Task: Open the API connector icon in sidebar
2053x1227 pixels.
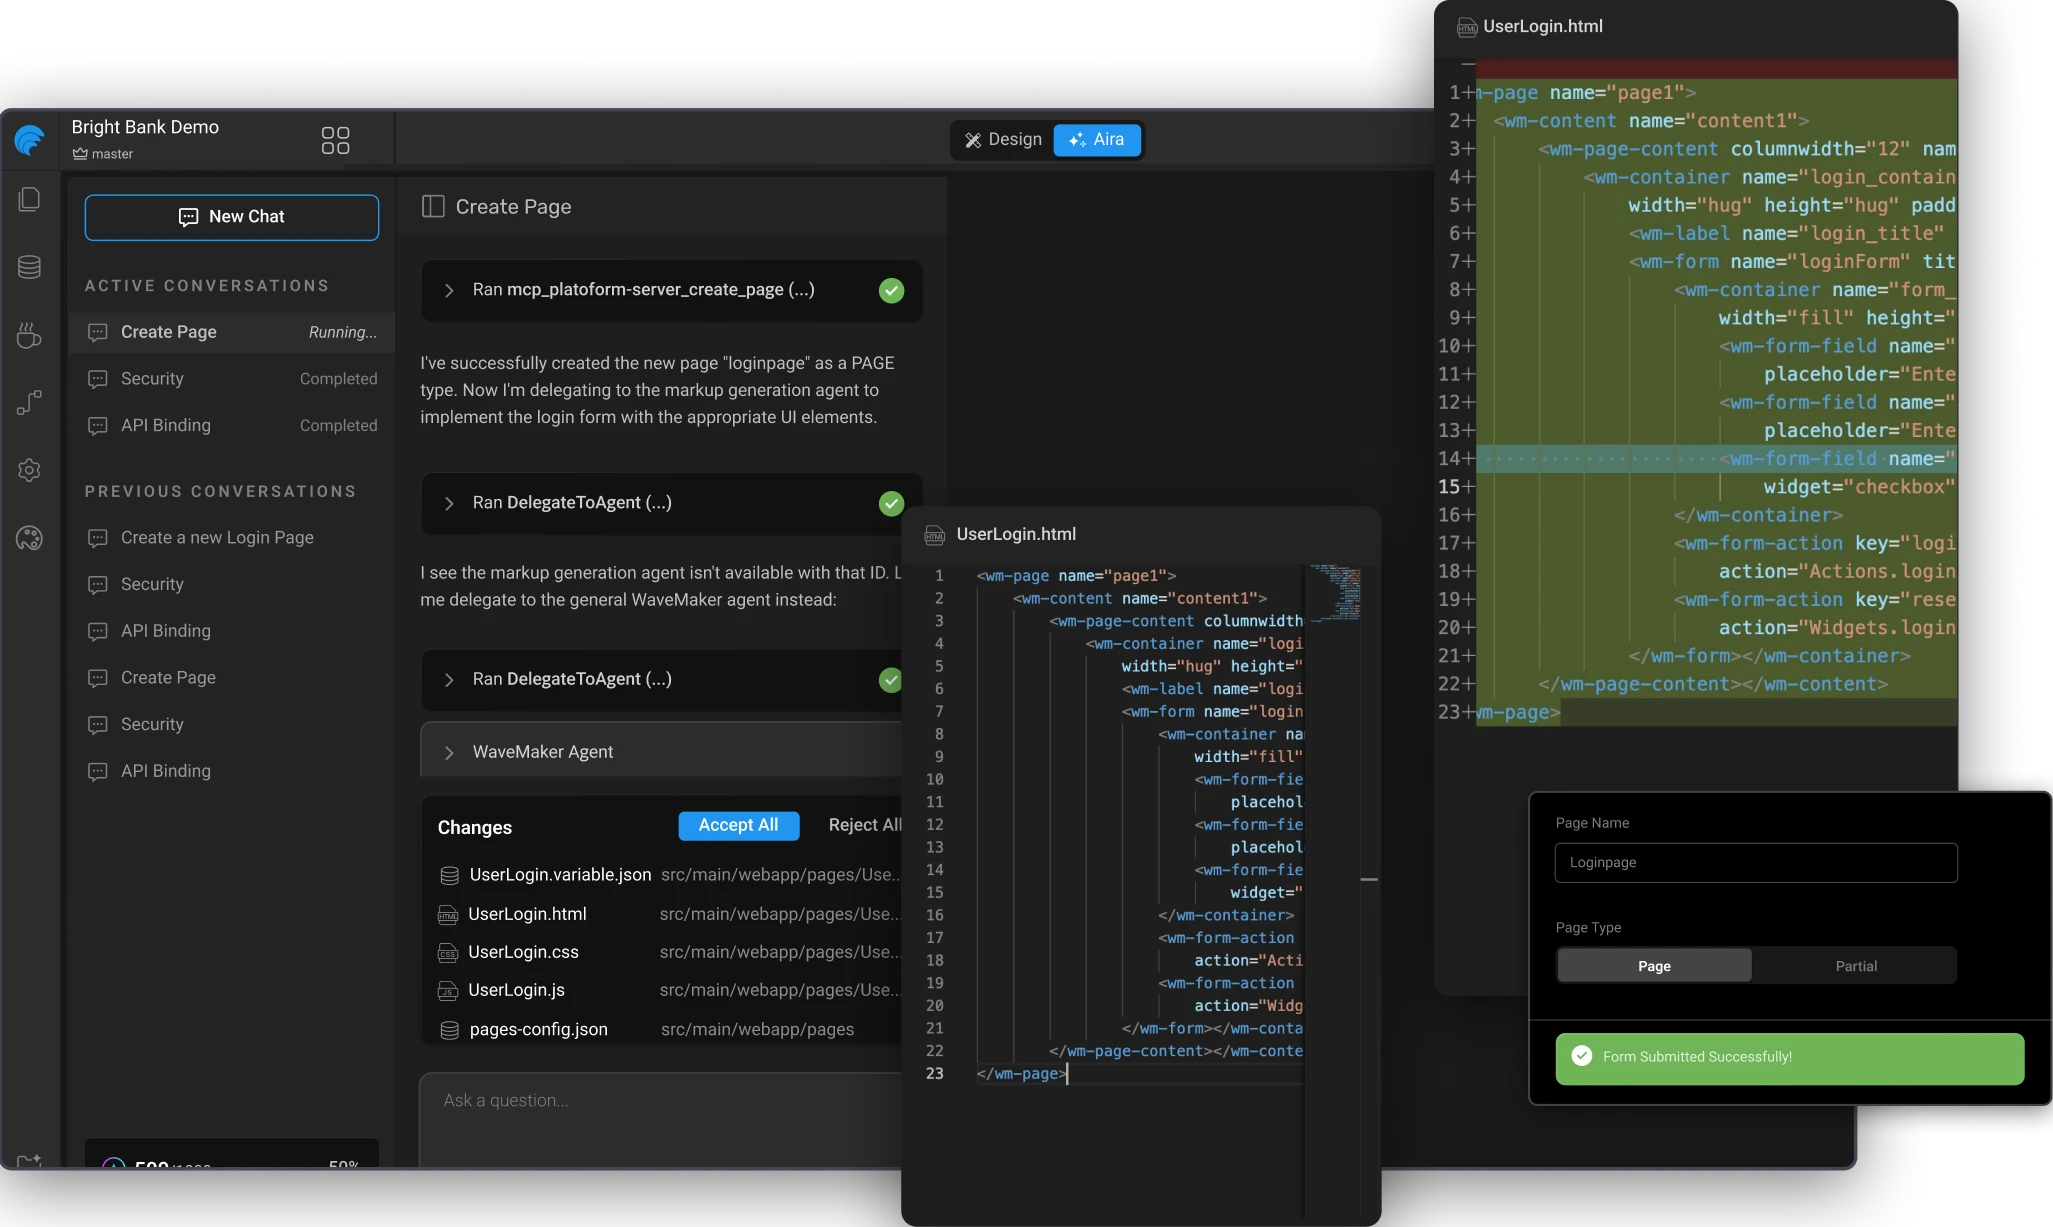Action: pyautogui.click(x=29, y=403)
